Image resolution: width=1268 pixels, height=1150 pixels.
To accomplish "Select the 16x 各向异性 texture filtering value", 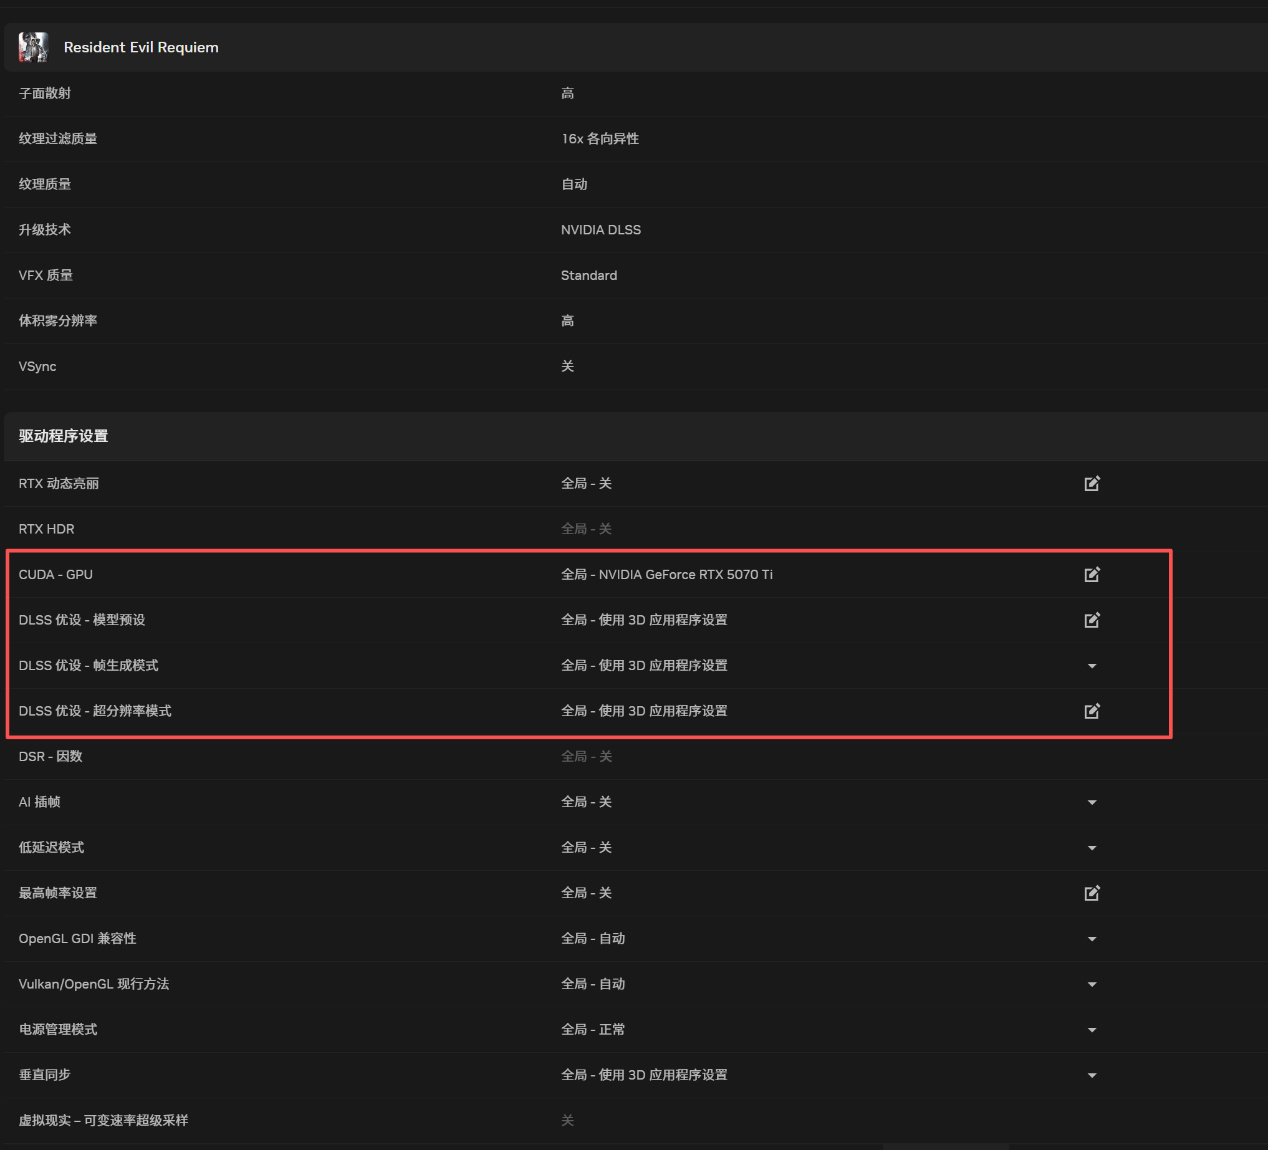I will (x=600, y=139).
